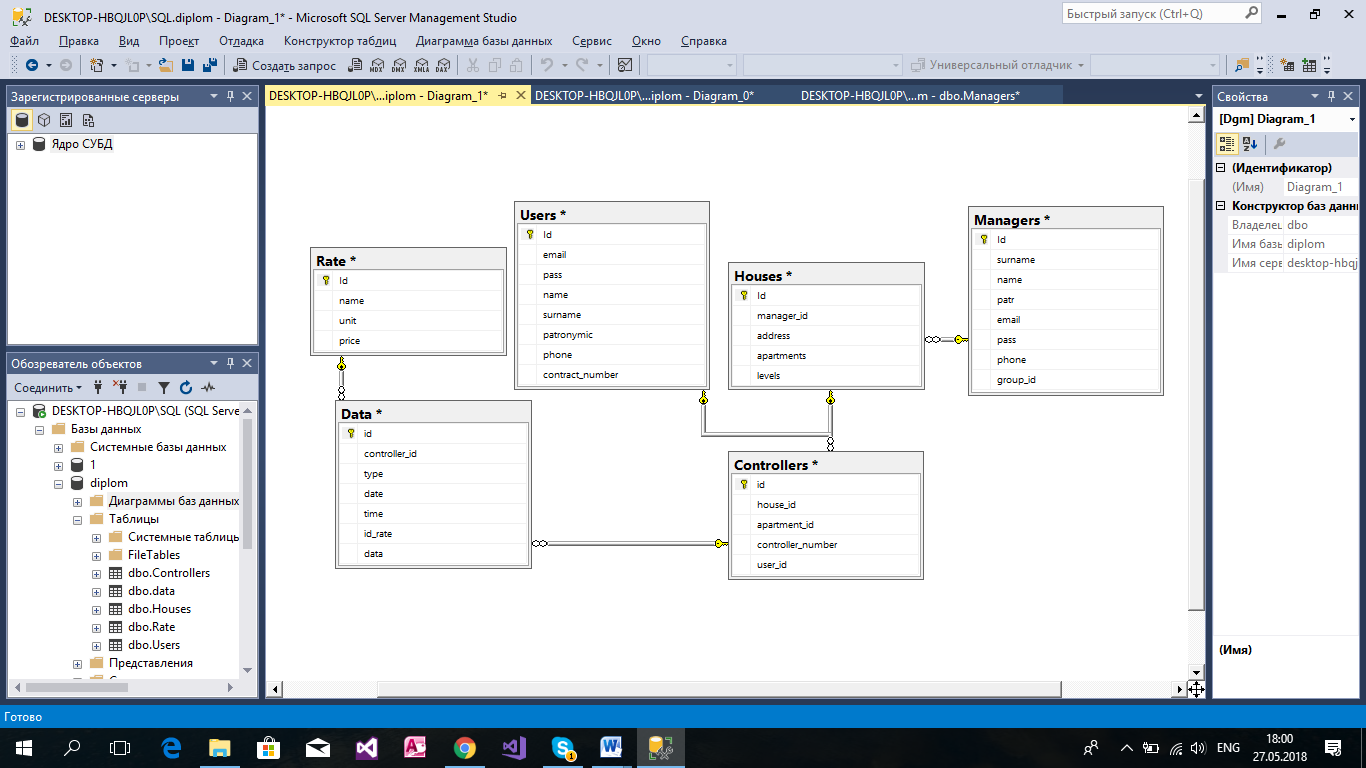Image resolution: width=1366 pixels, height=768 pixels.
Task: Click disconnect icon in Object Explorer
Action: [x=120, y=387]
